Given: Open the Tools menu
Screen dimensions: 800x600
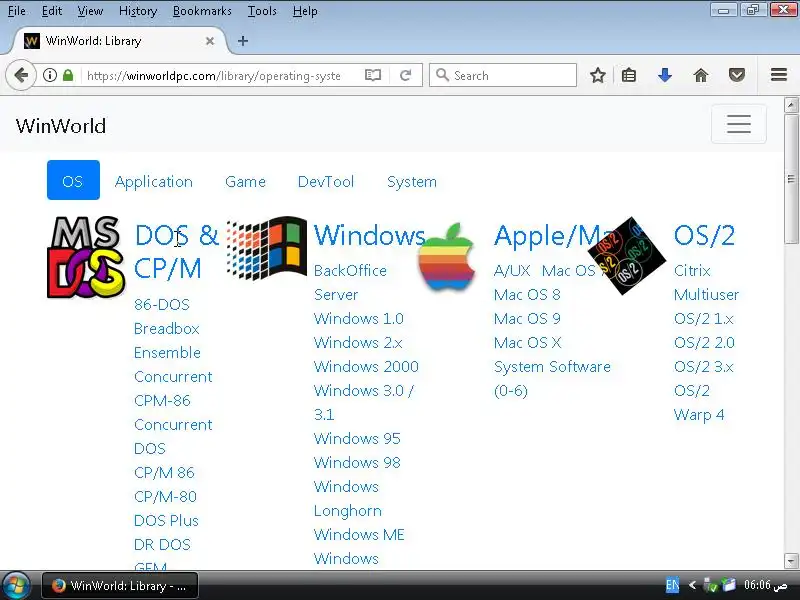Looking at the screenshot, I should [262, 11].
